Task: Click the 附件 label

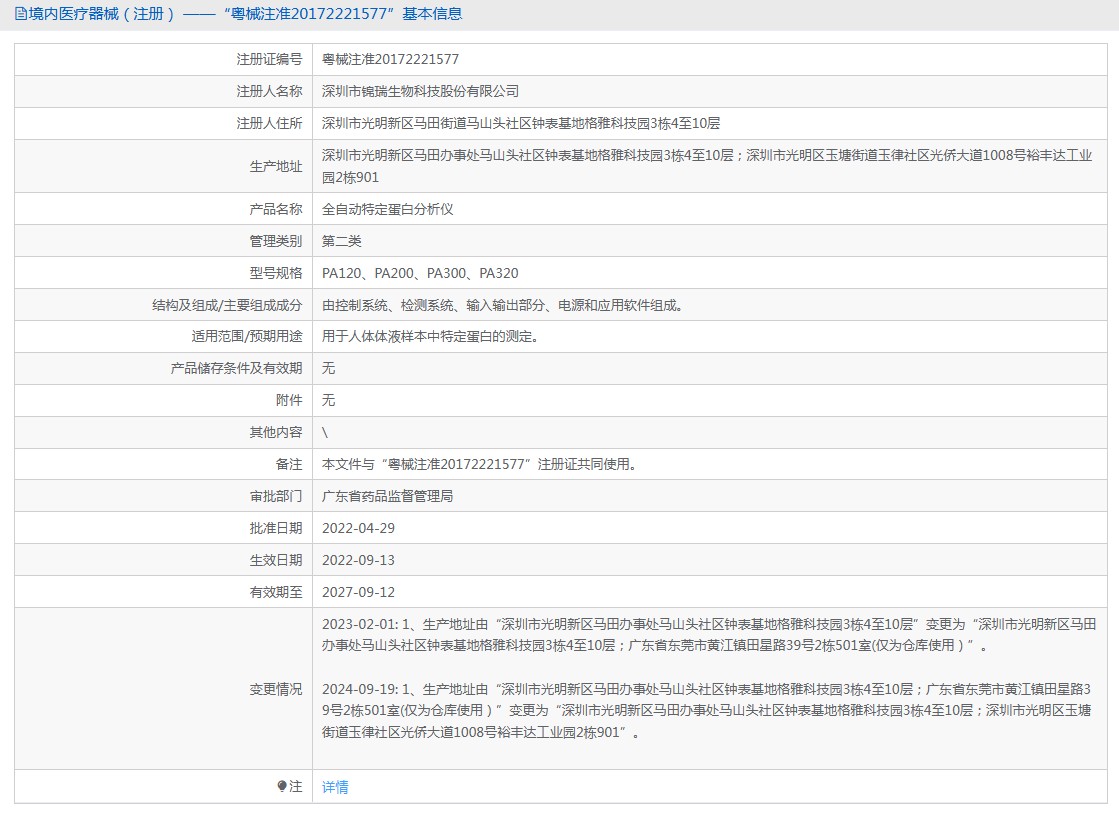Action: [x=289, y=400]
